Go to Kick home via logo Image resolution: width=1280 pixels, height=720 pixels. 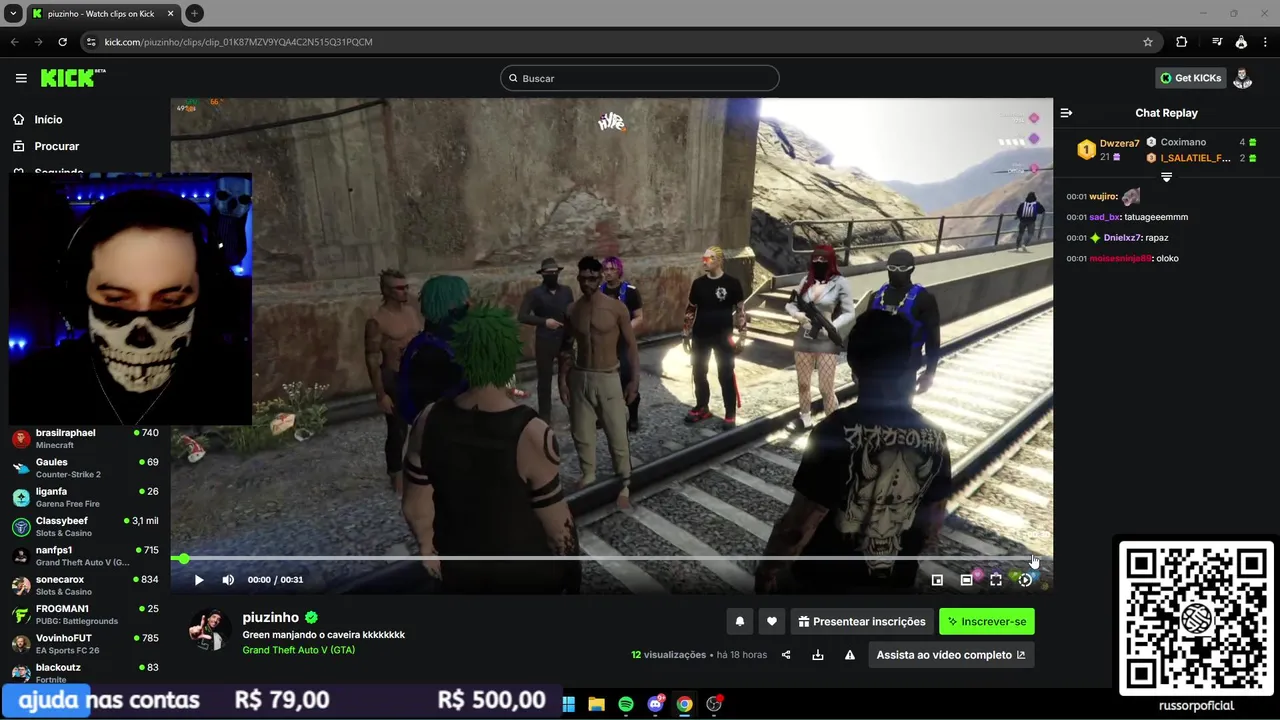(x=73, y=78)
